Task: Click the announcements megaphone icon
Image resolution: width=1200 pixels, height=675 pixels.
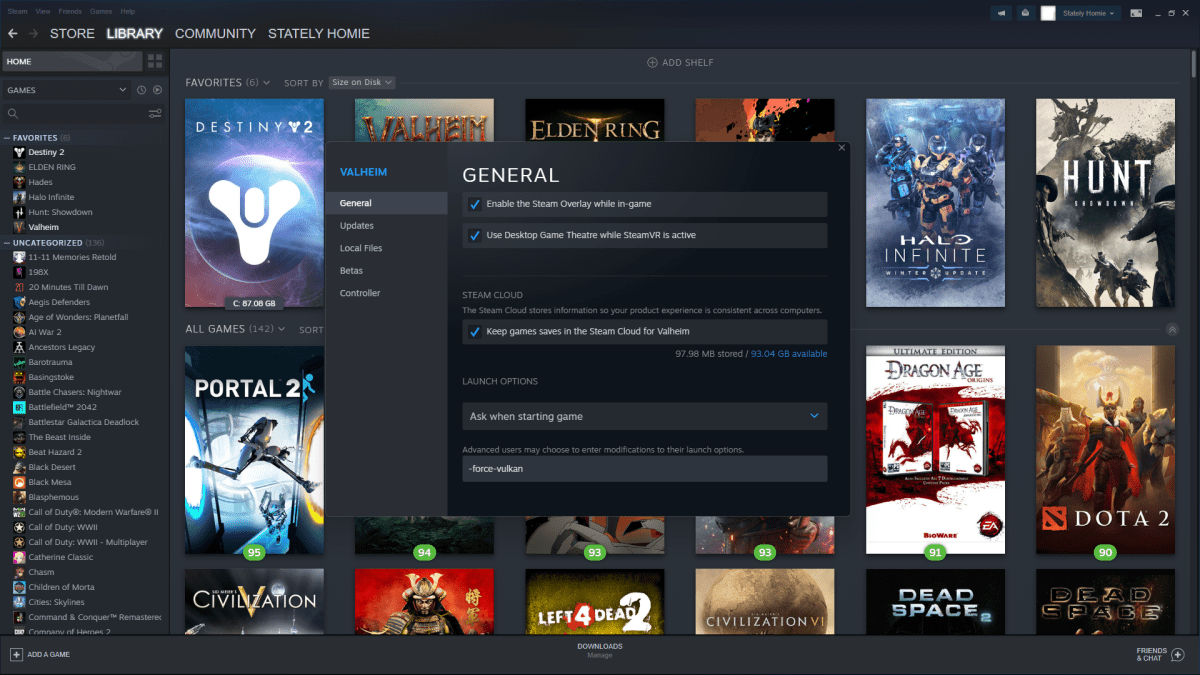Action: coord(1001,13)
